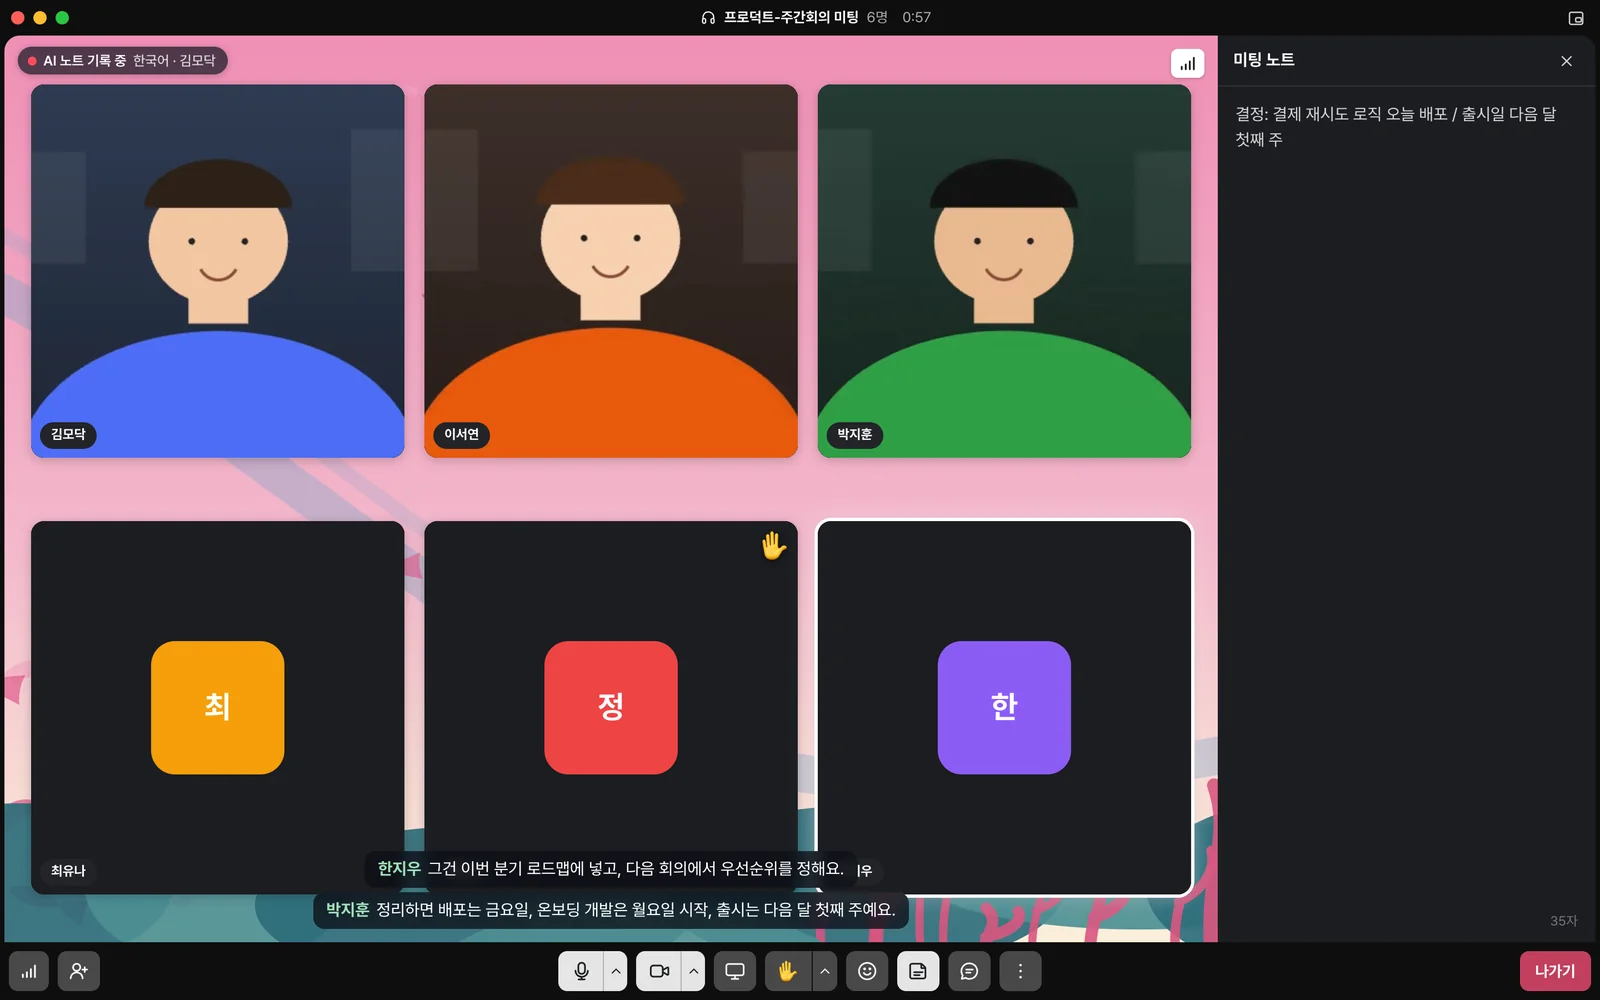This screenshot has height=1000, width=1600.
Task: Toggle picture-in-picture icon in title bar
Action: tap(1576, 18)
